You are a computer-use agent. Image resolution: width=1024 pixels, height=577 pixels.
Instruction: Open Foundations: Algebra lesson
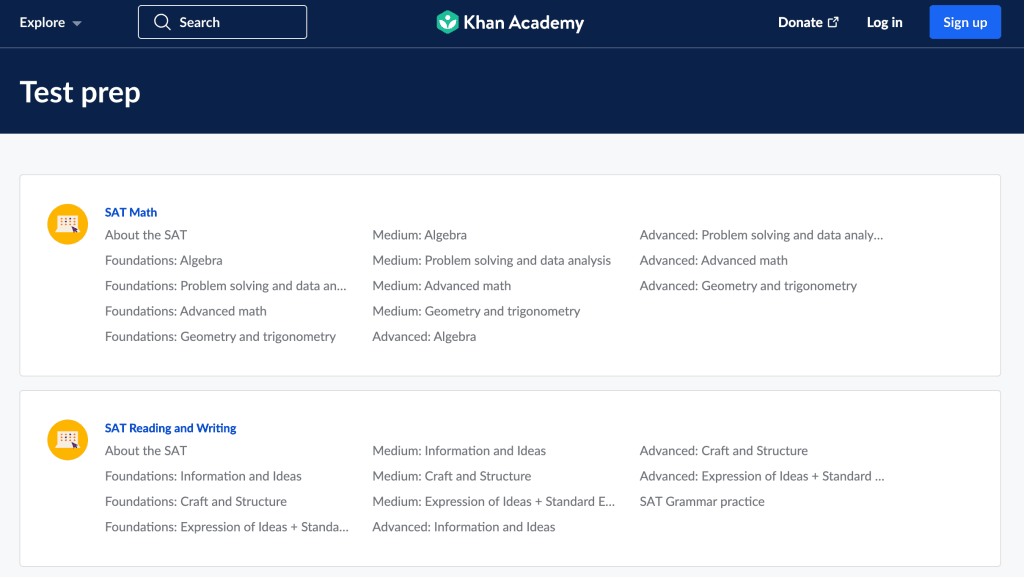[x=163, y=260]
